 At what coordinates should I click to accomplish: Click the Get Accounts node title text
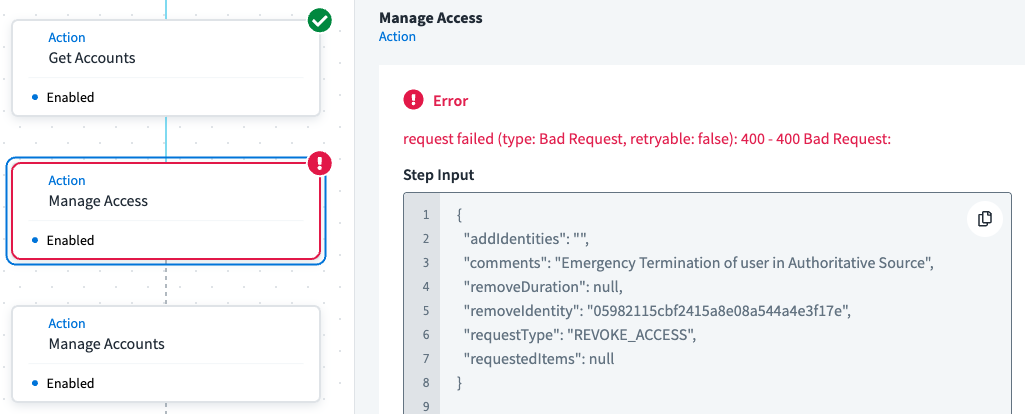coord(92,58)
